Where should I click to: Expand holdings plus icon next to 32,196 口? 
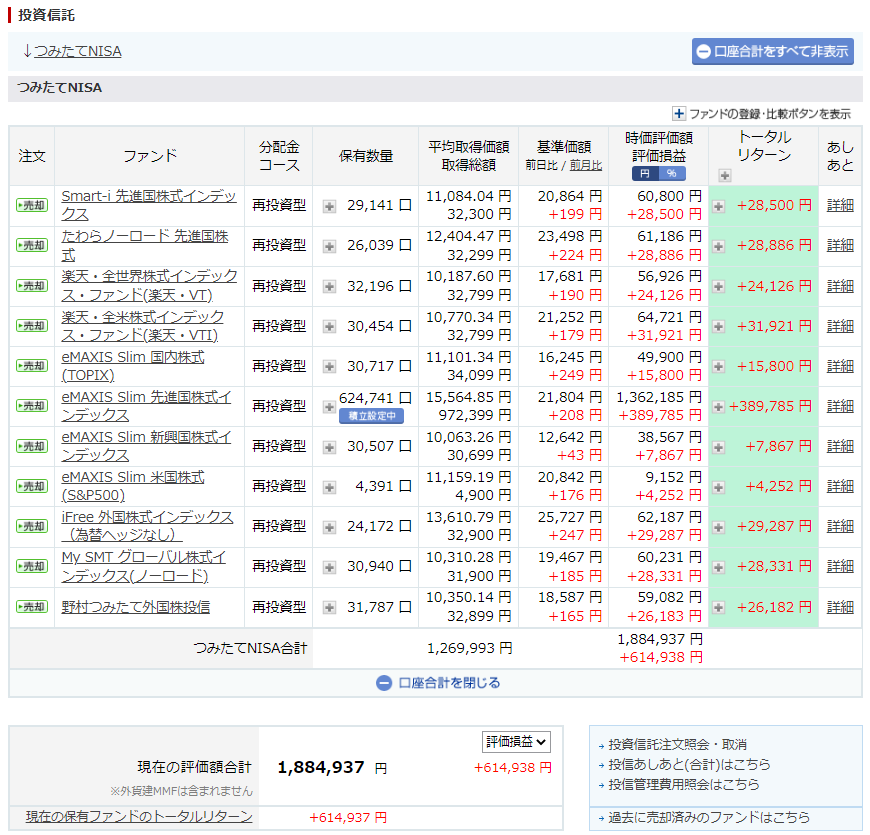pos(330,287)
